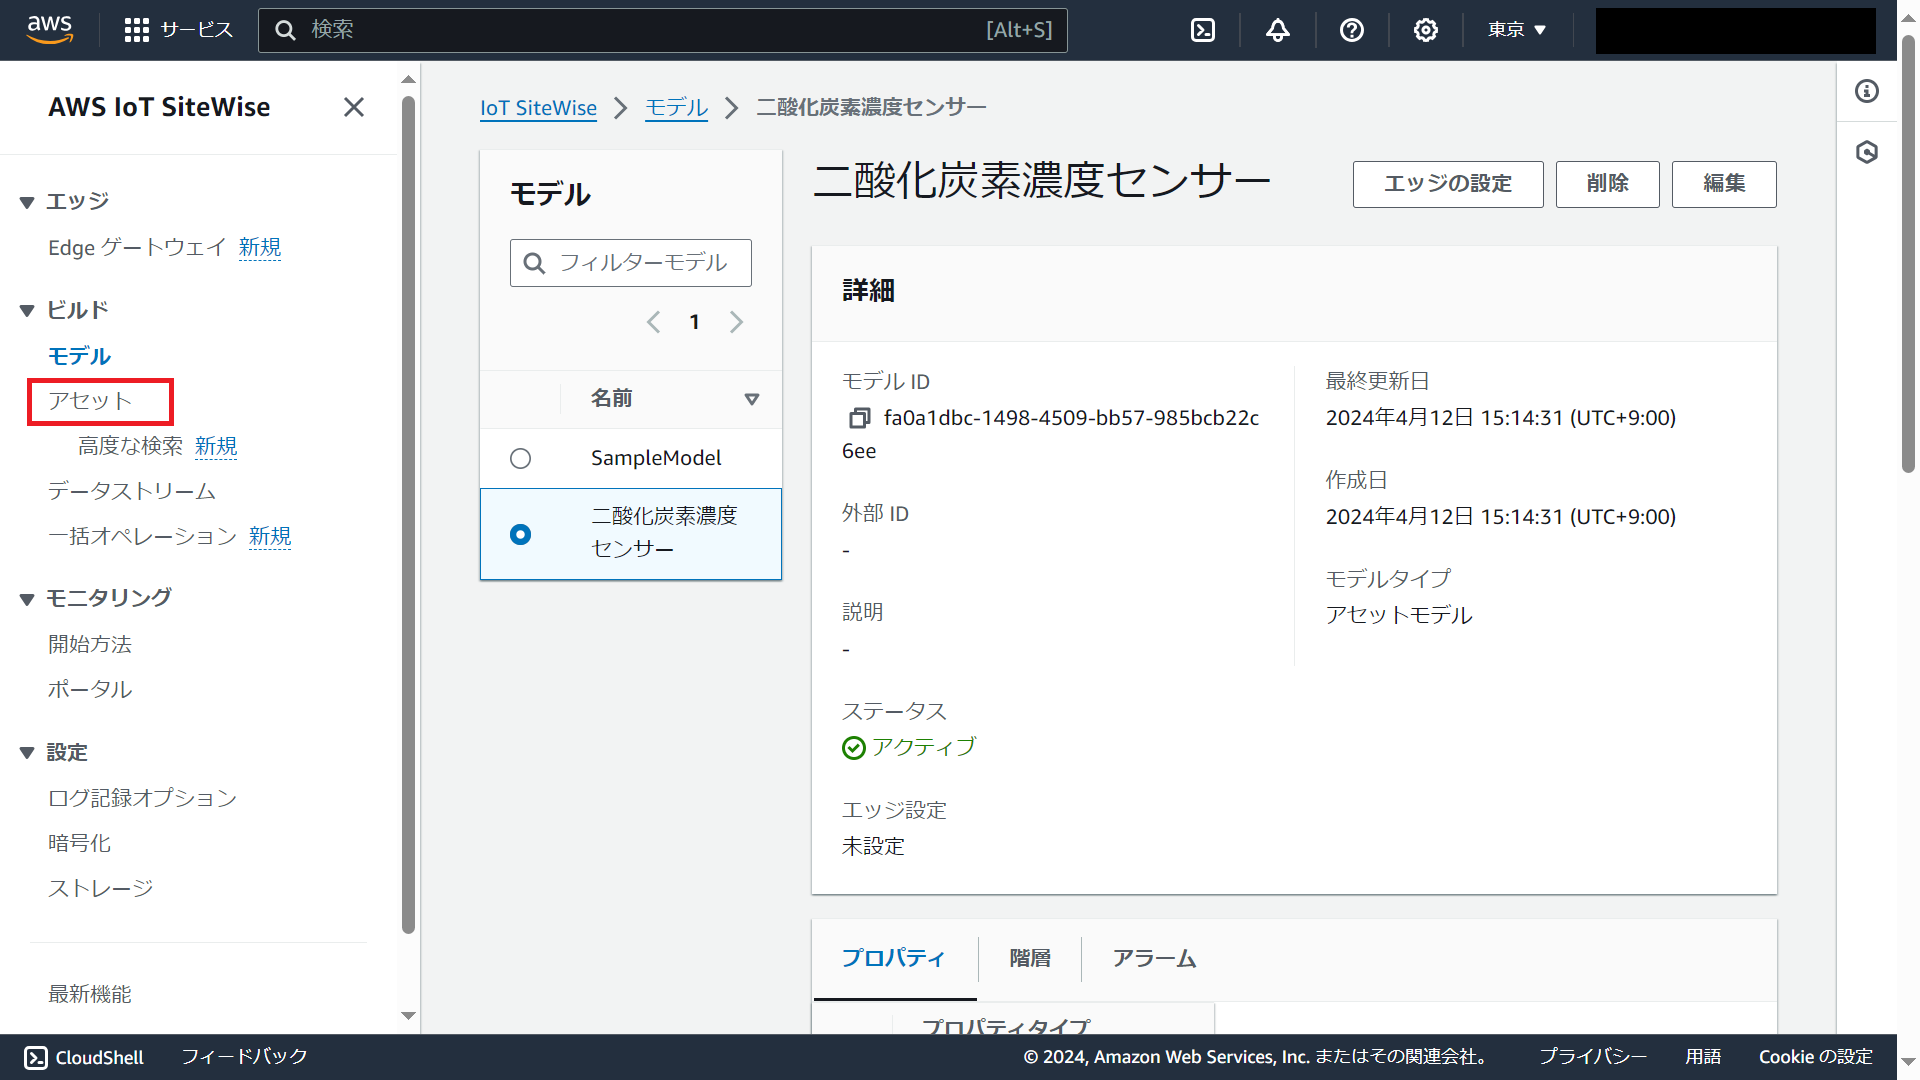This screenshot has height=1080, width=1920.
Task: Open the help question mark icon
Action: click(x=1351, y=30)
